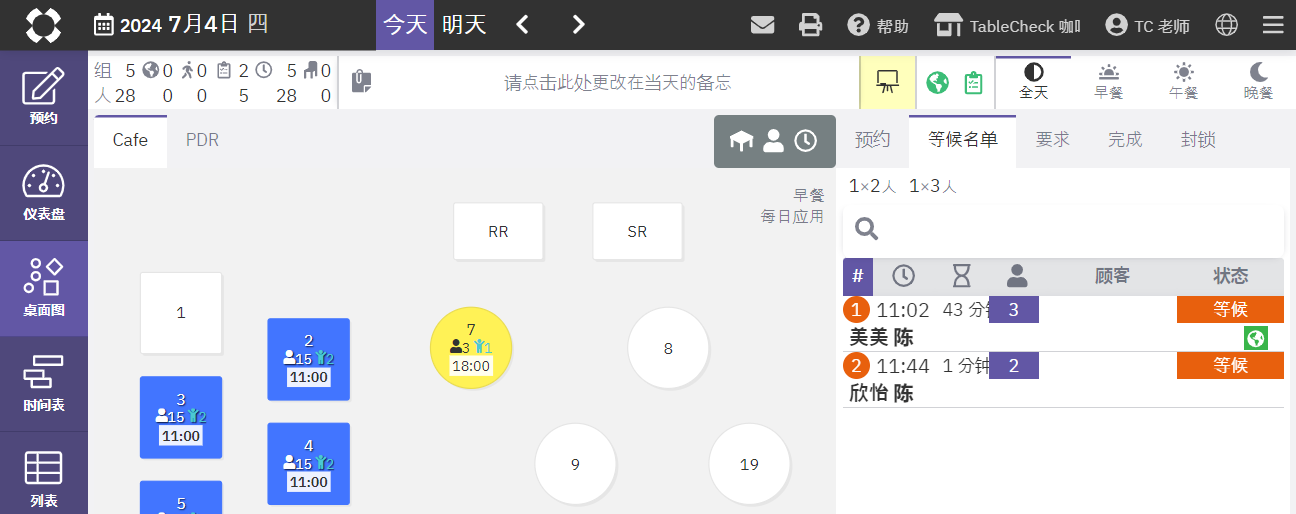Click the clipboard count icon in summary
Screen dimensions: 1296x514
(x=224, y=71)
